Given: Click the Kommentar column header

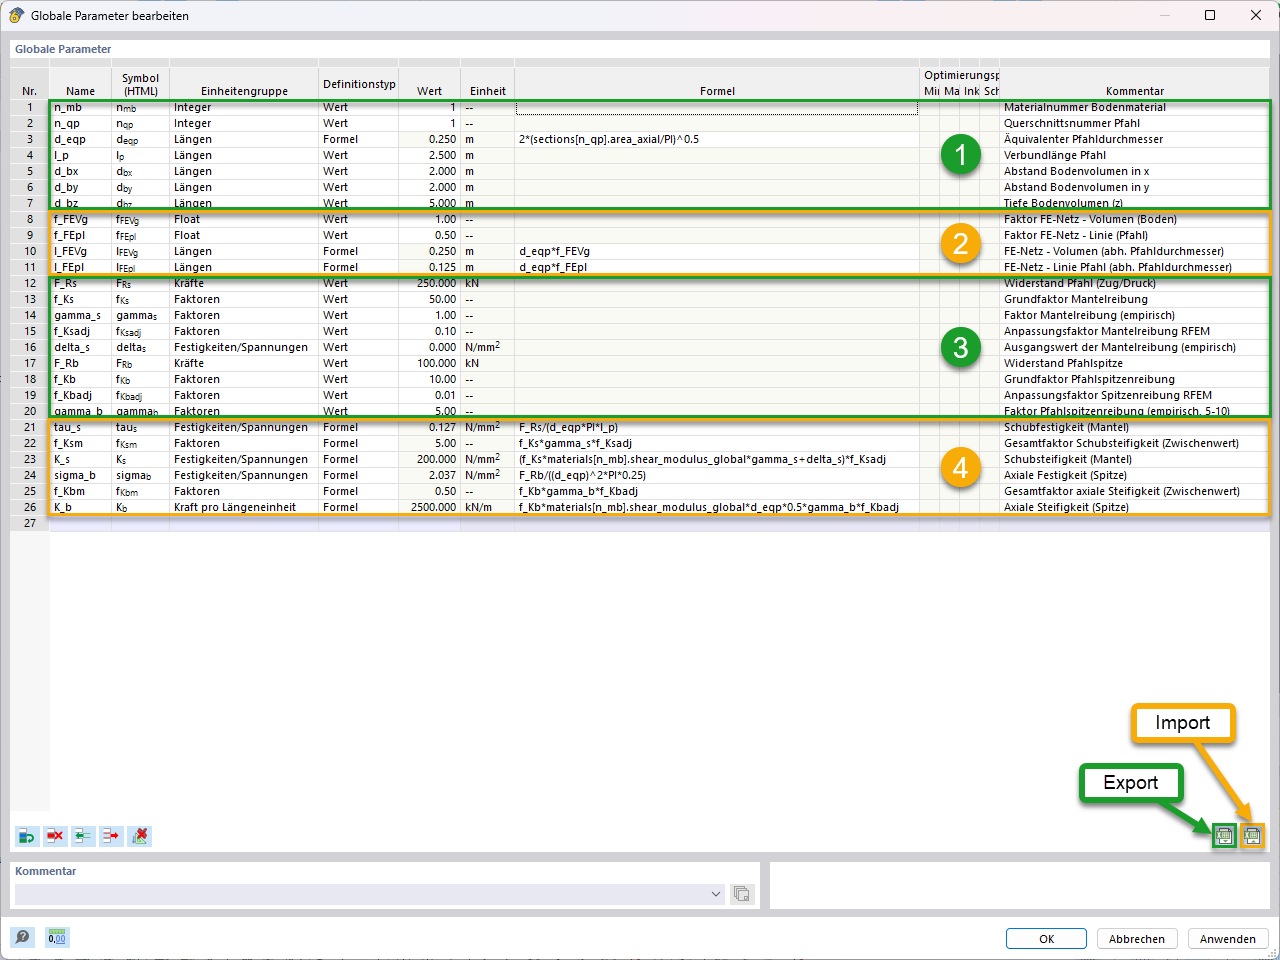Looking at the screenshot, I should (1135, 91).
